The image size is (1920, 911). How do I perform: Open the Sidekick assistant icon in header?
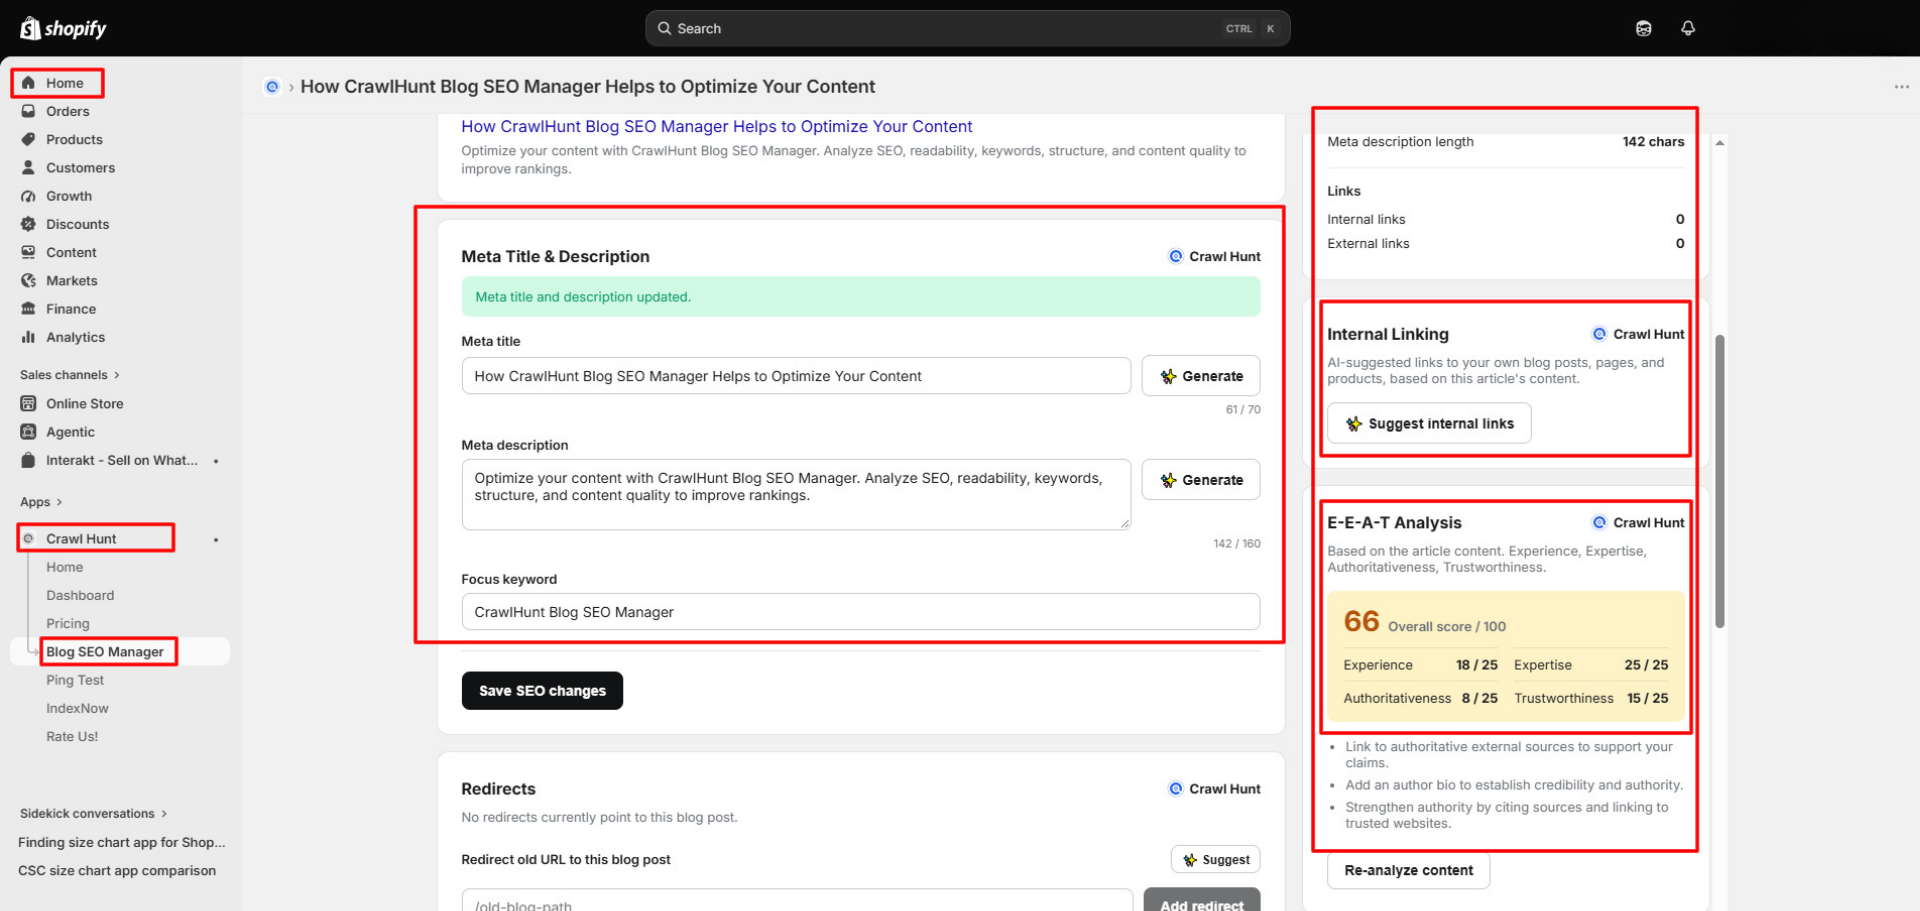tap(1643, 28)
